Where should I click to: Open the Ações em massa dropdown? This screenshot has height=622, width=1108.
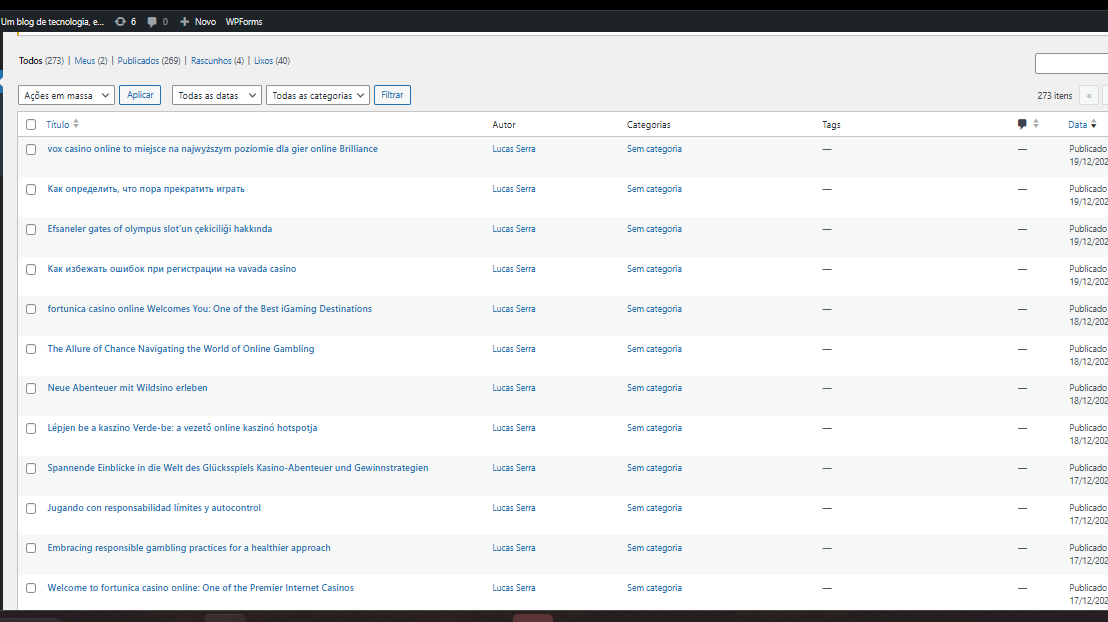[66, 96]
